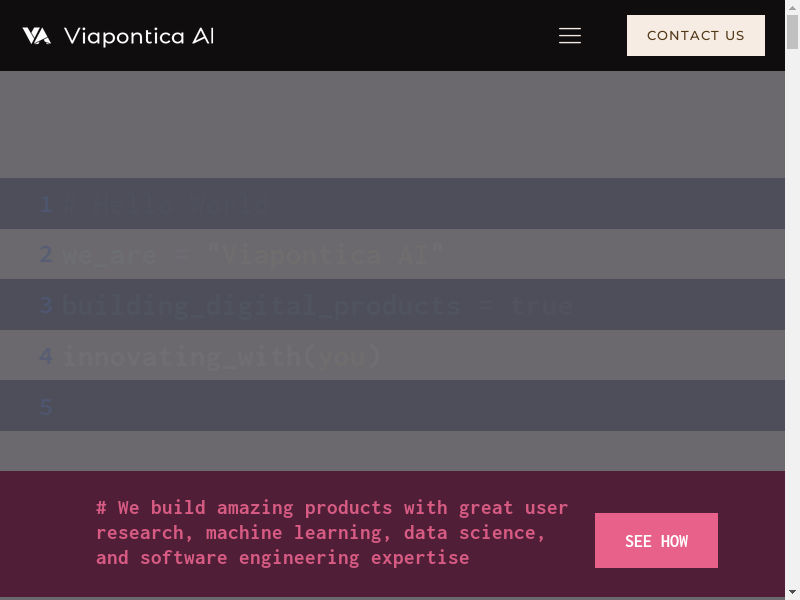Click the Viapontica AI wordmark
Image resolution: width=800 pixels, height=600 pixels.
coord(139,36)
